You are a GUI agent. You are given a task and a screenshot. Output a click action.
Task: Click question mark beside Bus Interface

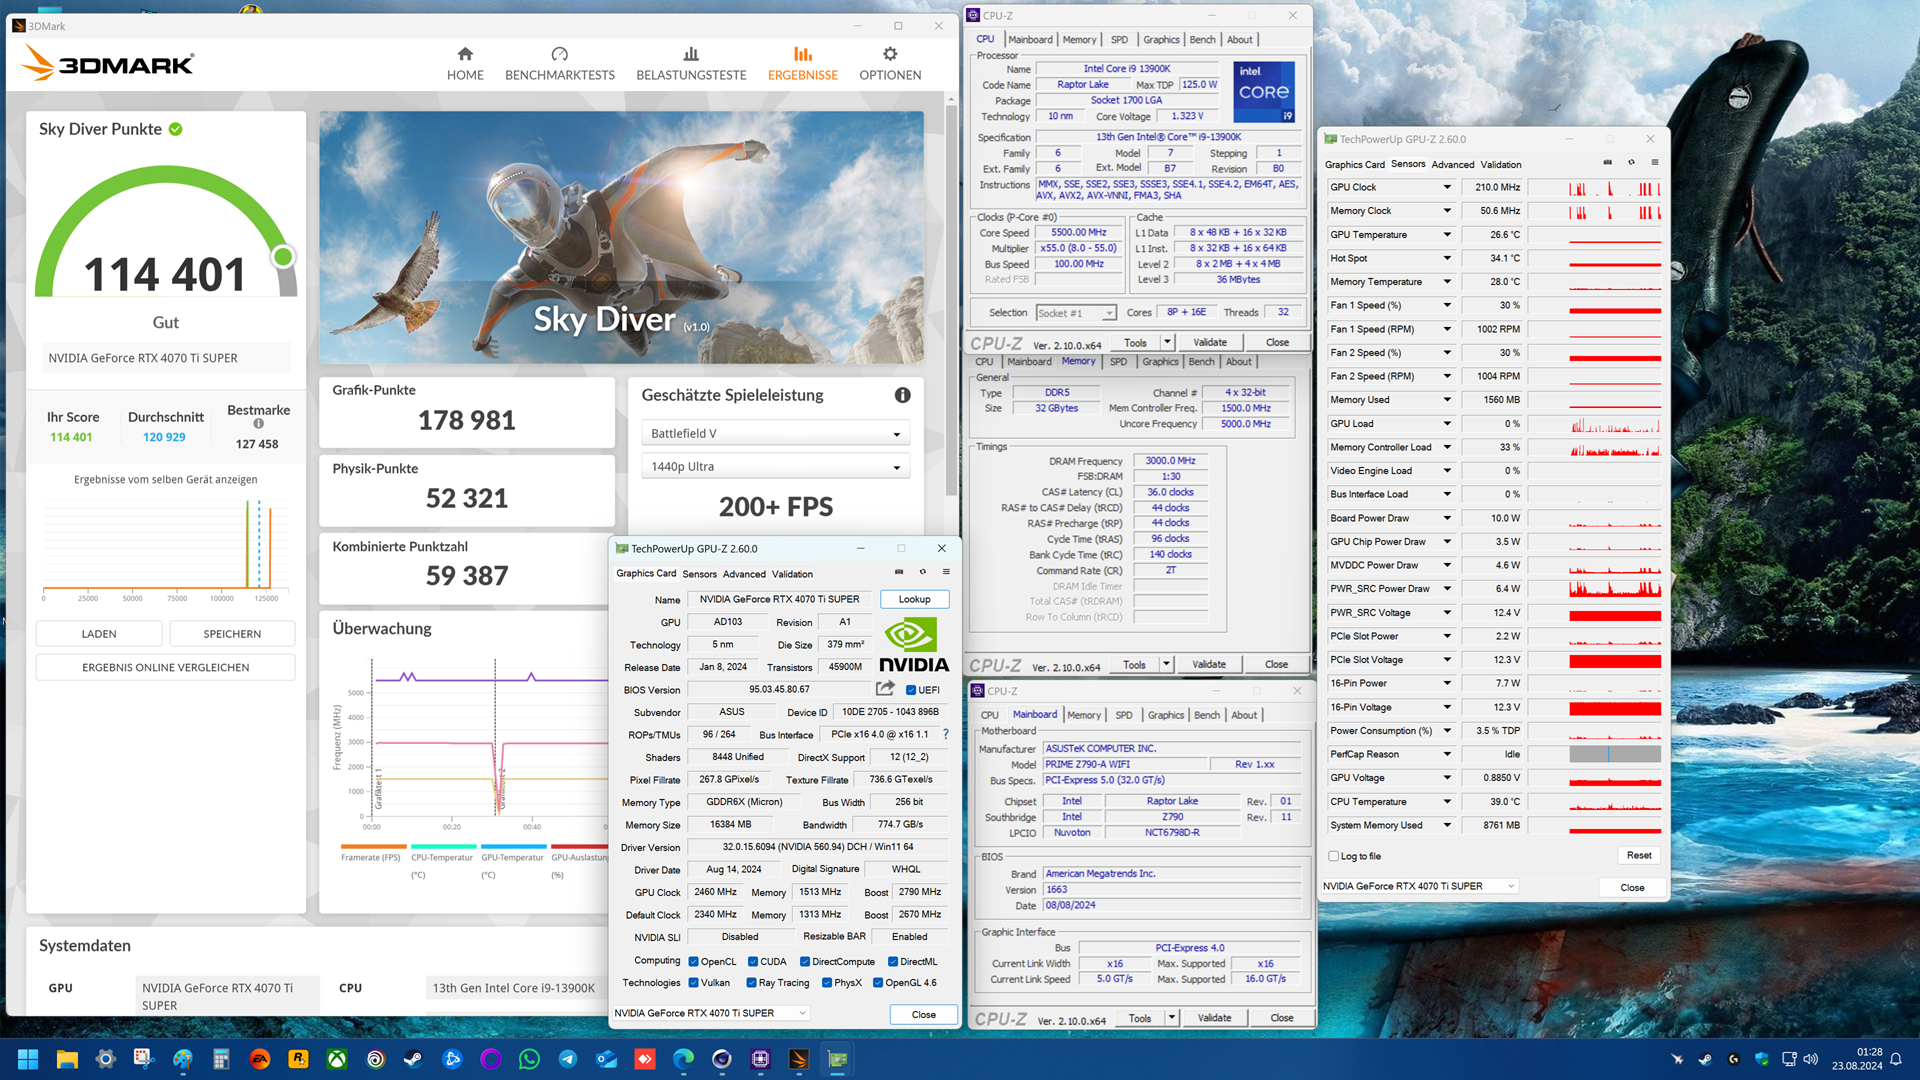click(x=945, y=735)
